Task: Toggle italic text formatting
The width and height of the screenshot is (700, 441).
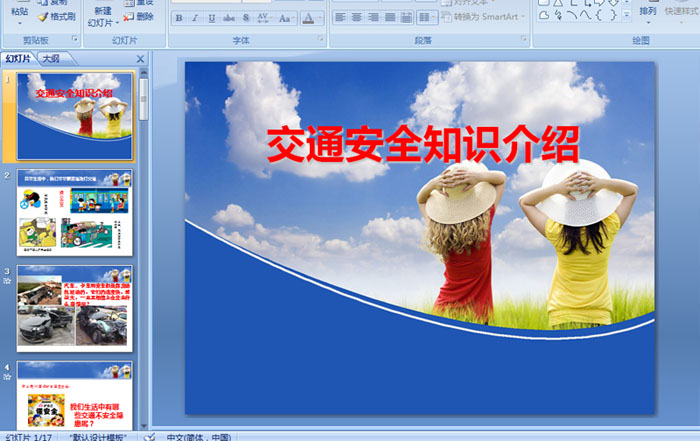Action: (x=193, y=18)
